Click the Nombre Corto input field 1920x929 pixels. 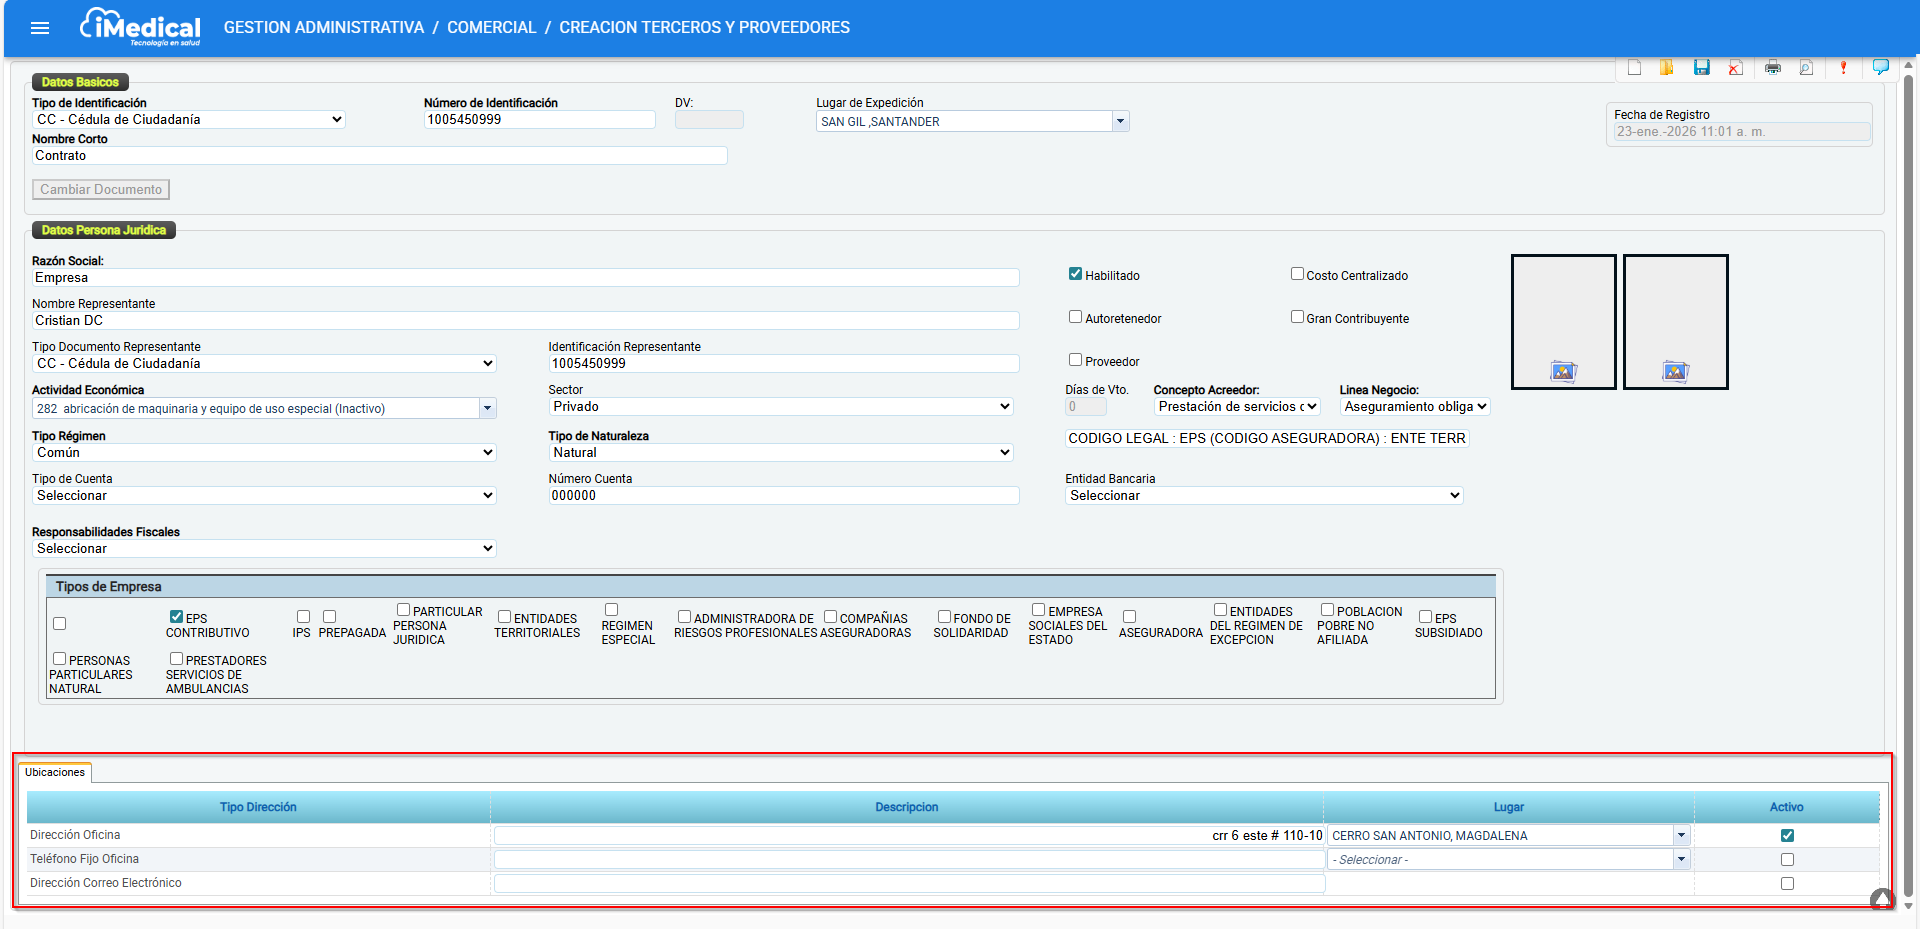380,156
